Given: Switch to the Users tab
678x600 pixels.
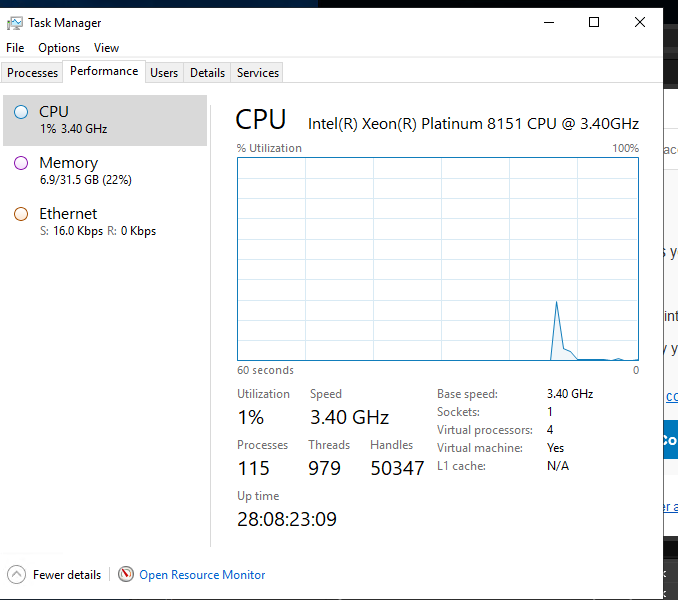Looking at the screenshot, I should click(x=164, y=73).
